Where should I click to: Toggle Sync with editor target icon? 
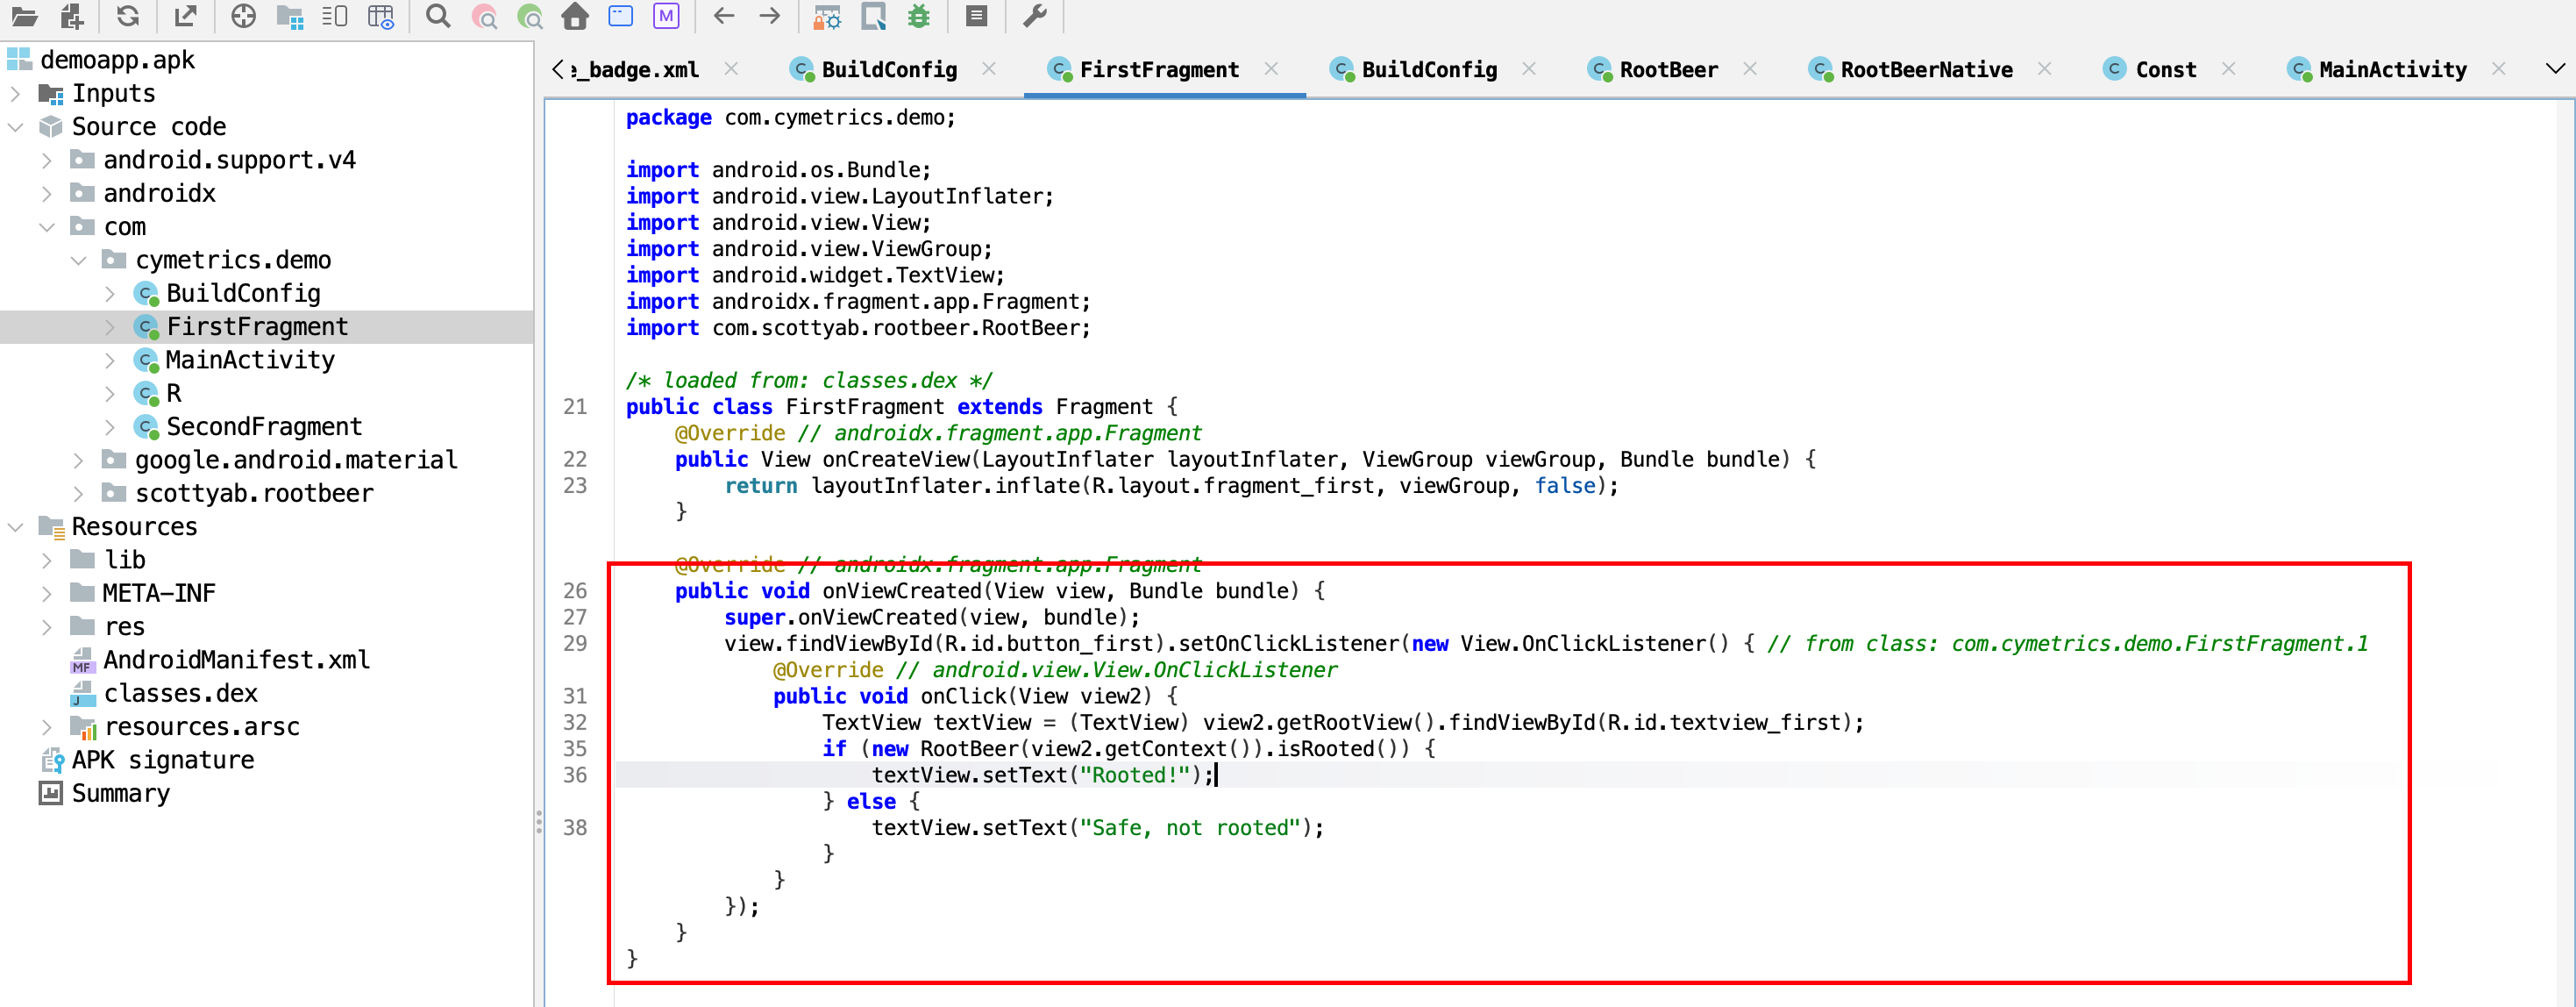click(243, 16)
